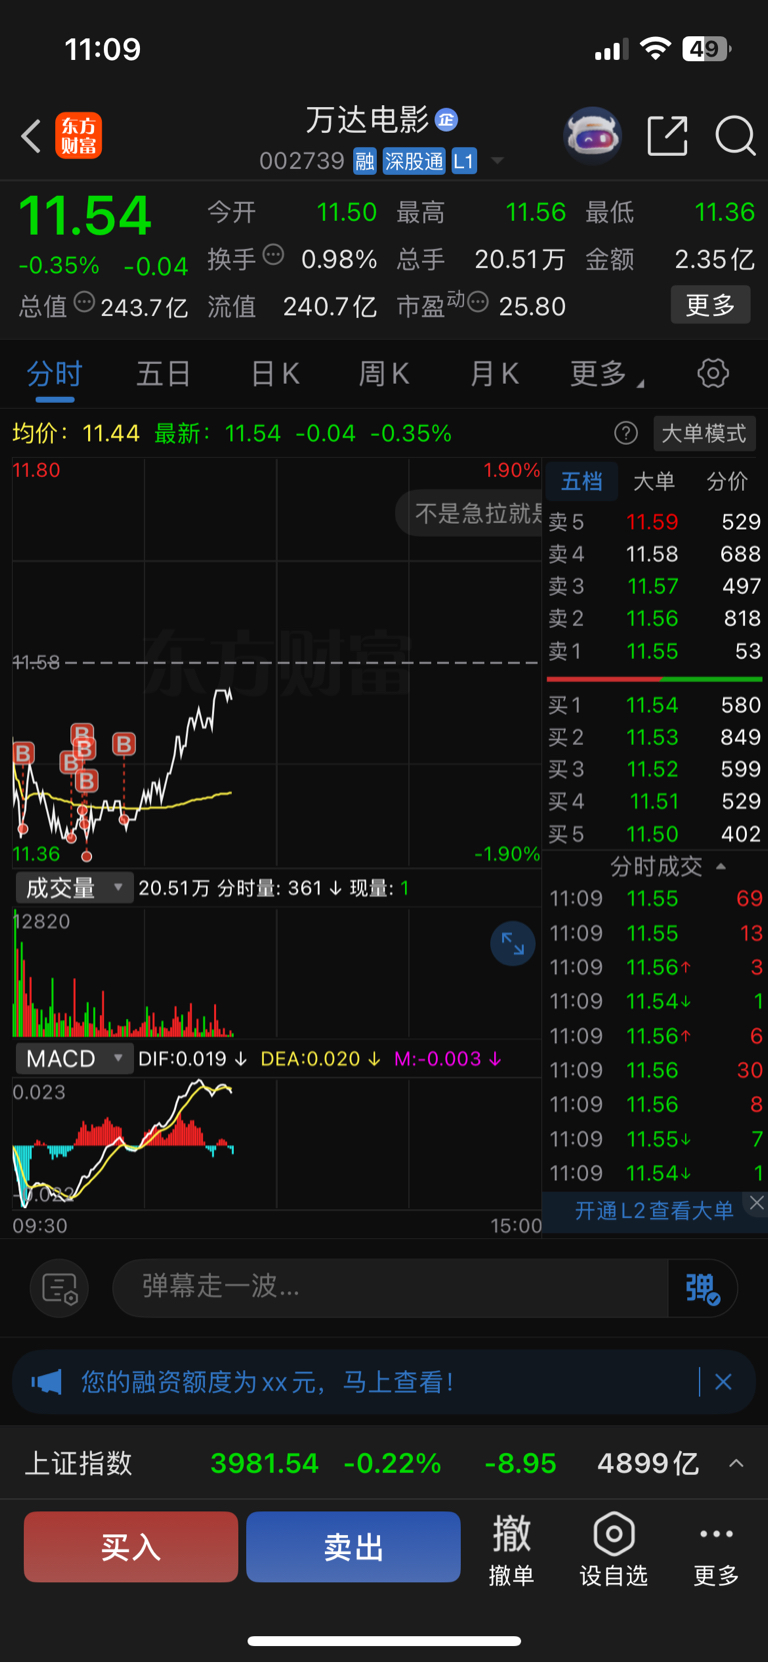Open the bottom 更多 three-dots icon
The height and width of the screenshot is (1663, 768).
pyautogui.click(x=716, y=1549)
